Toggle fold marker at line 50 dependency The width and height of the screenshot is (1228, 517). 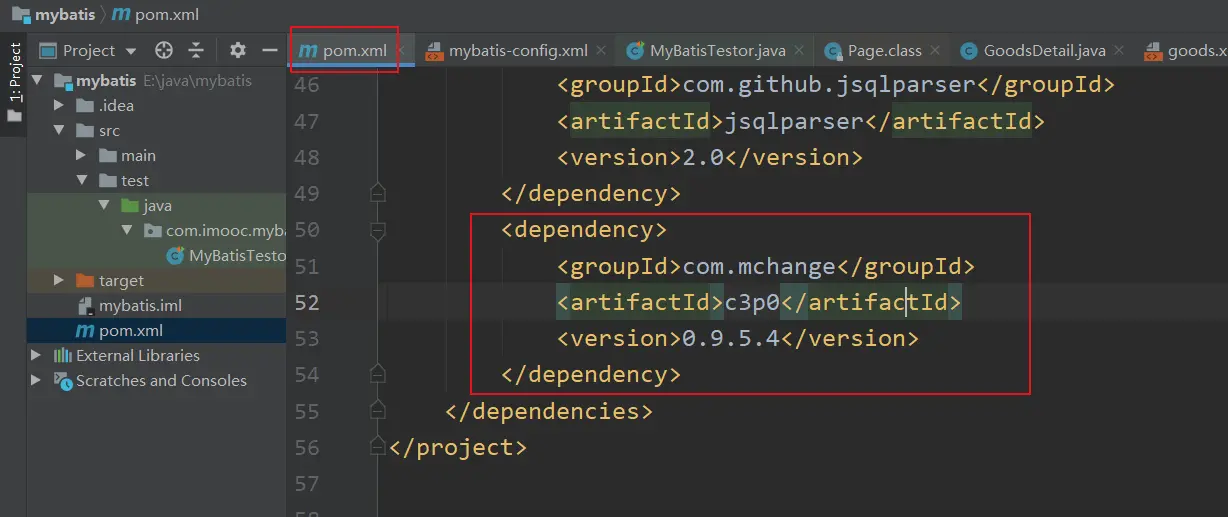(377, 230)
